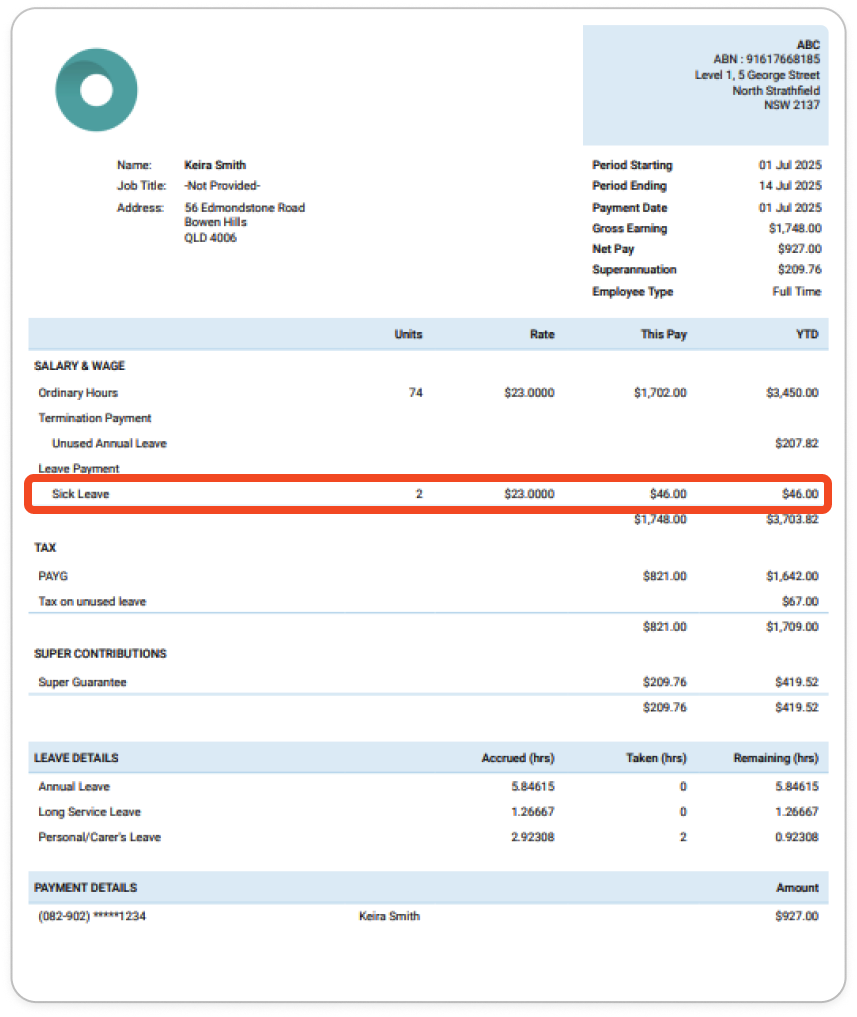Click North Strathfield company address line

click(x=776, y=90)
